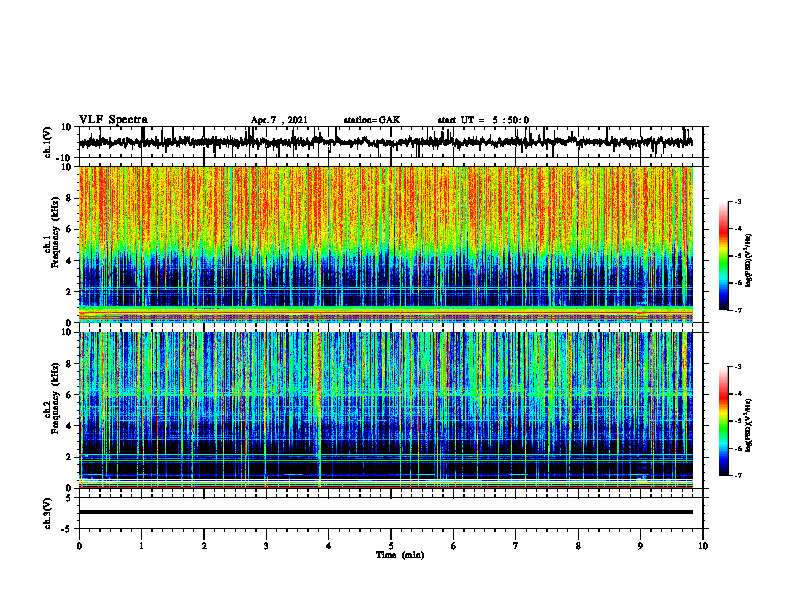Click the 'station=GAK' label
The width and height of the screenshot is (792, 612).
(372, 120)
